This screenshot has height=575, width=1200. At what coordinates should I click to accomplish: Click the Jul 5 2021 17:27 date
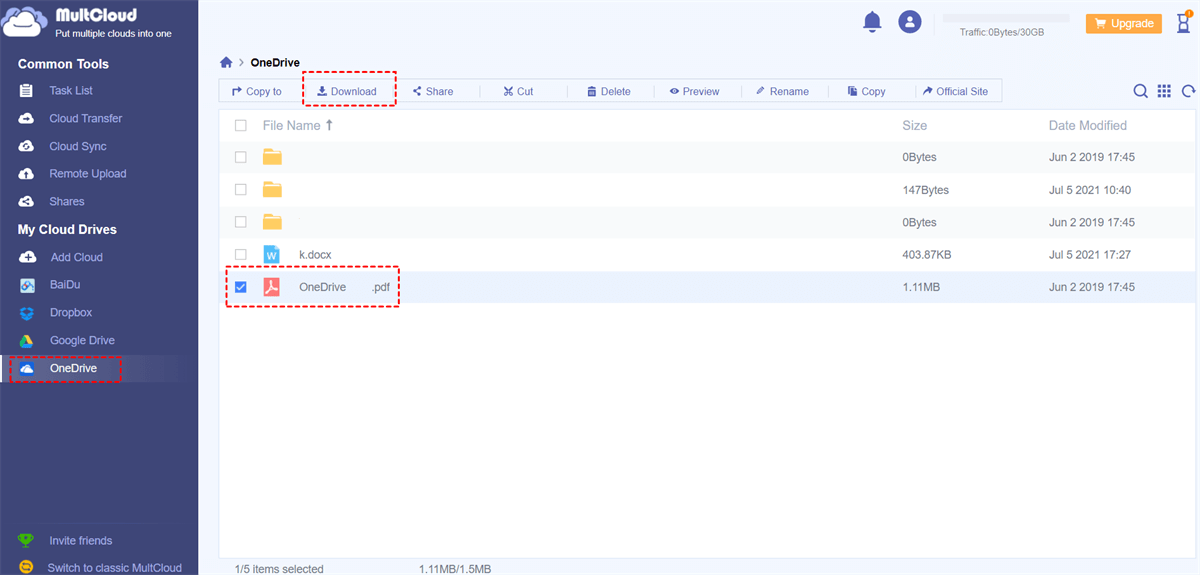click(1090, 255)
